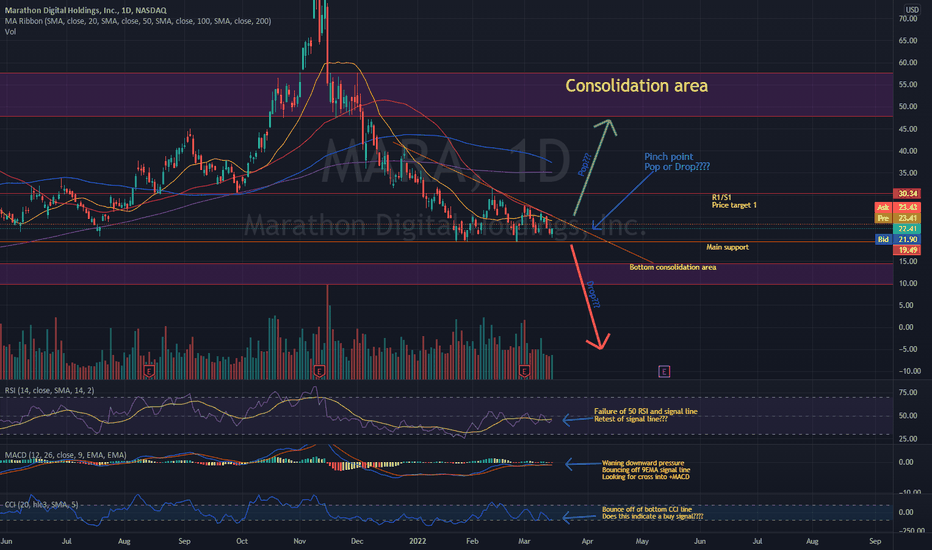The width and height of the screenshot is (932, 550).
Task: Click the 45.00 price axis label
Action: pyautogui.click(x=908, y=129)
